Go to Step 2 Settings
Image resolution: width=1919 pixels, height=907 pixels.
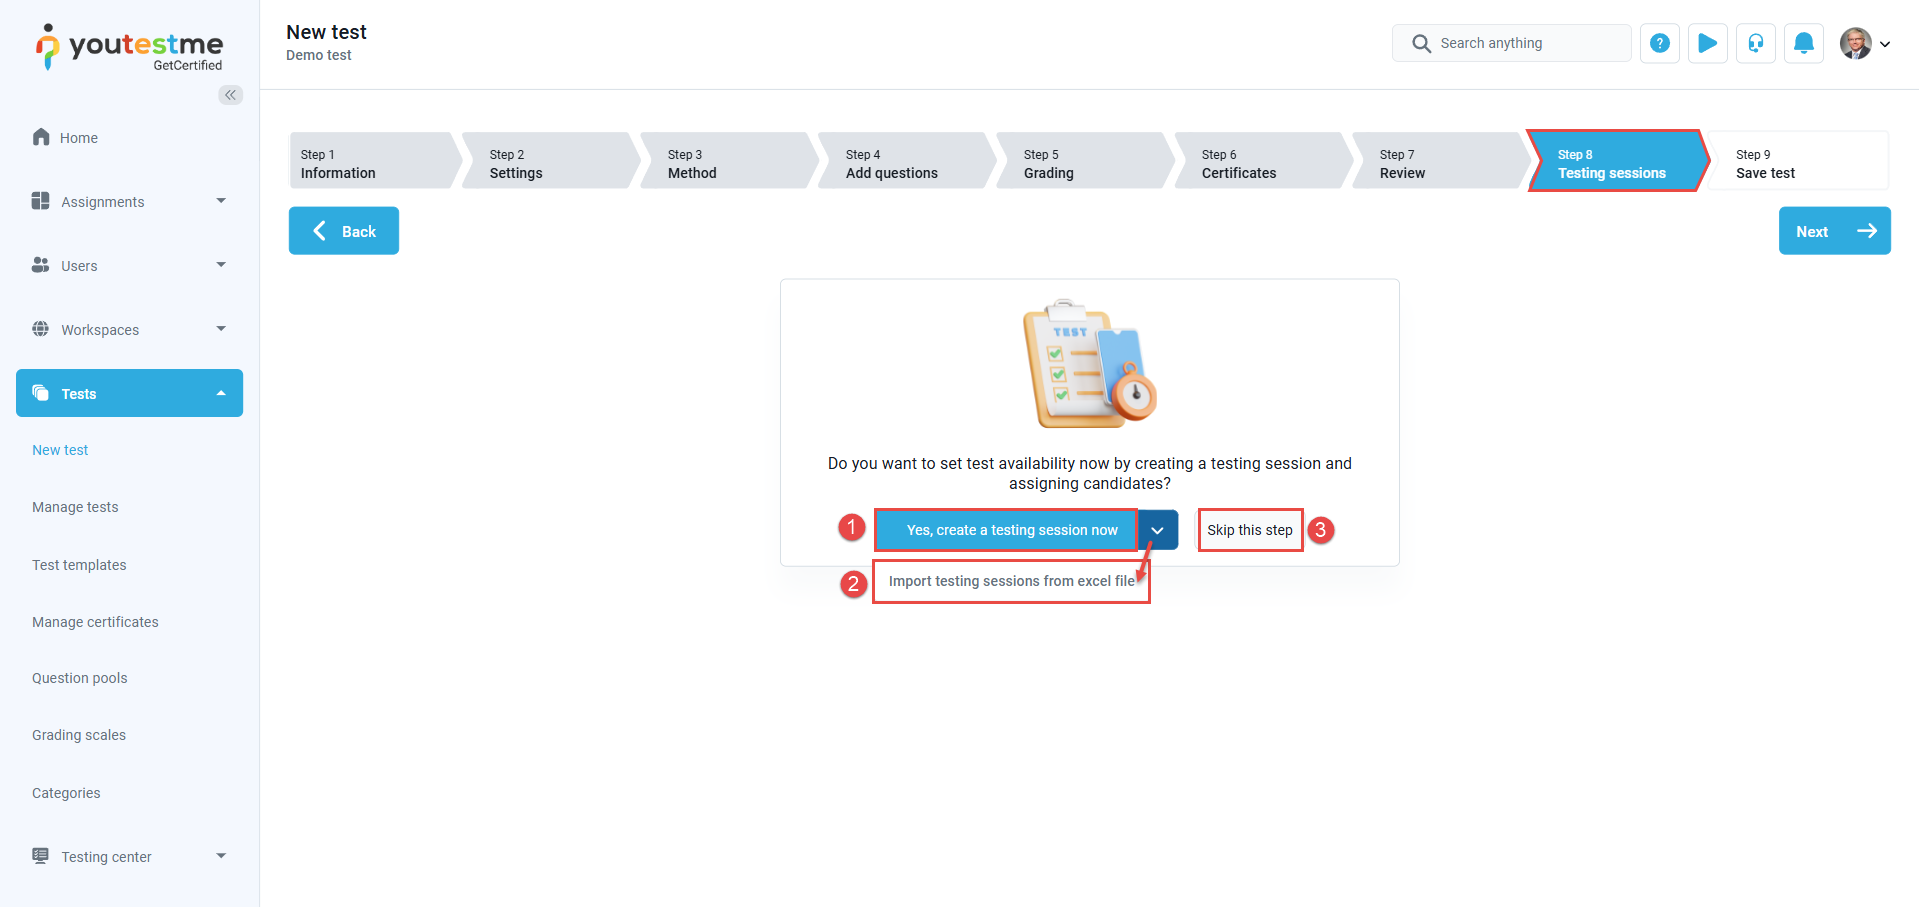552,160
